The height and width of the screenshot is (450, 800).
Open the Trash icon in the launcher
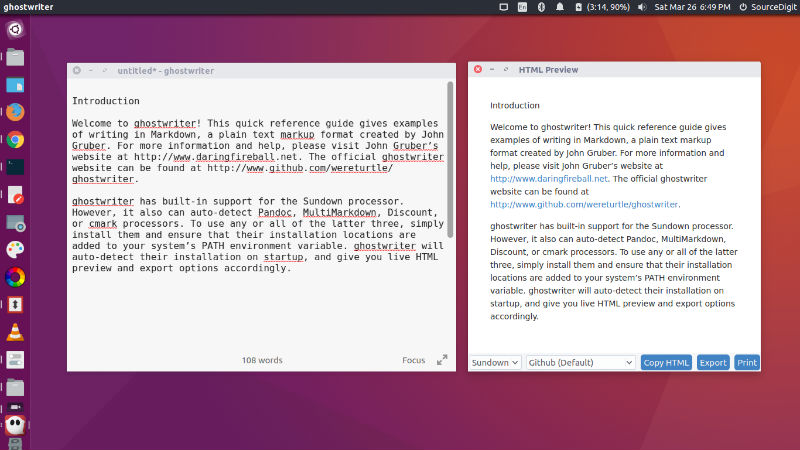point(15,443)
